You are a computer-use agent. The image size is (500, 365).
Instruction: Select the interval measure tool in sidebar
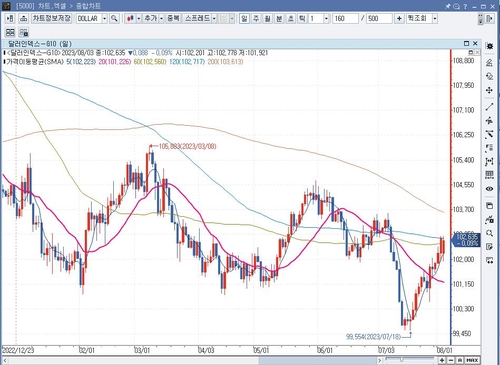(x=490, y=161)
